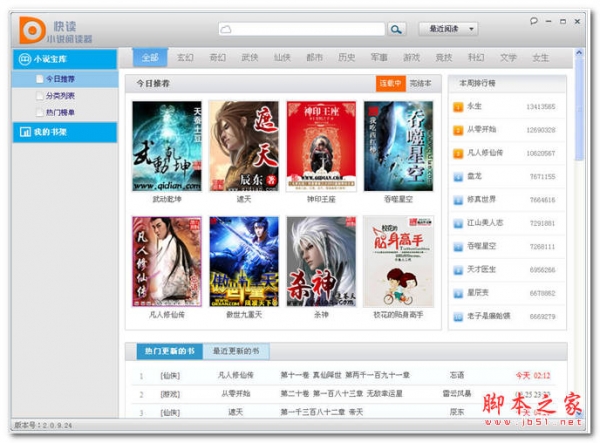
Task: Open the 傲世九重天 book cover
Action: (244, 262)
